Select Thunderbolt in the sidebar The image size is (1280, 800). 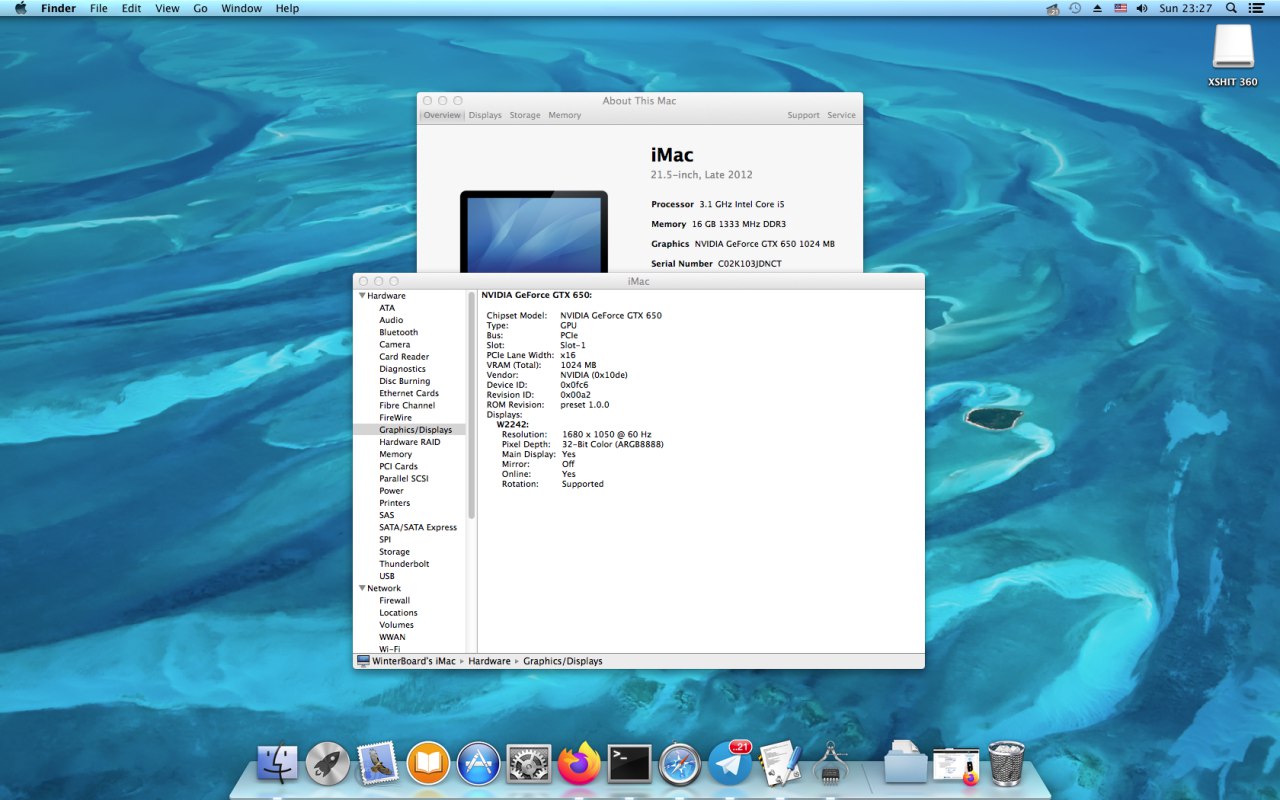(x=404, y=564)
